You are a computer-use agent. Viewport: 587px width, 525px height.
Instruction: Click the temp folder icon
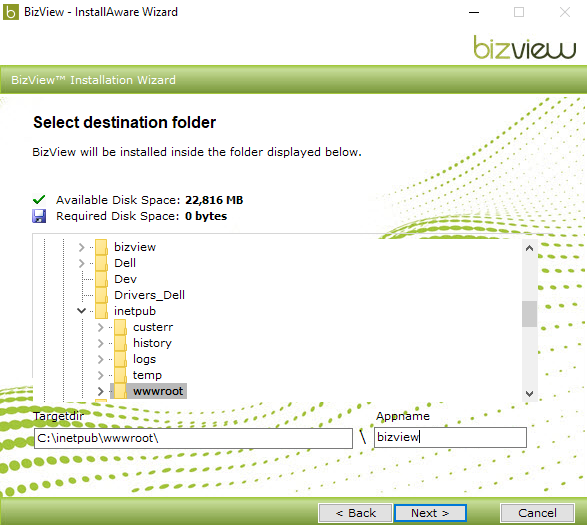click(x=120, y=375)
